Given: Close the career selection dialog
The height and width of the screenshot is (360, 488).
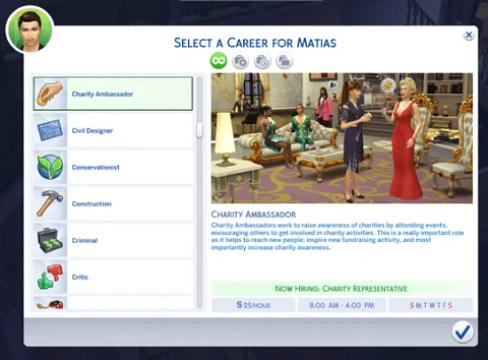Looking at the screenshot, I should 469,35.
